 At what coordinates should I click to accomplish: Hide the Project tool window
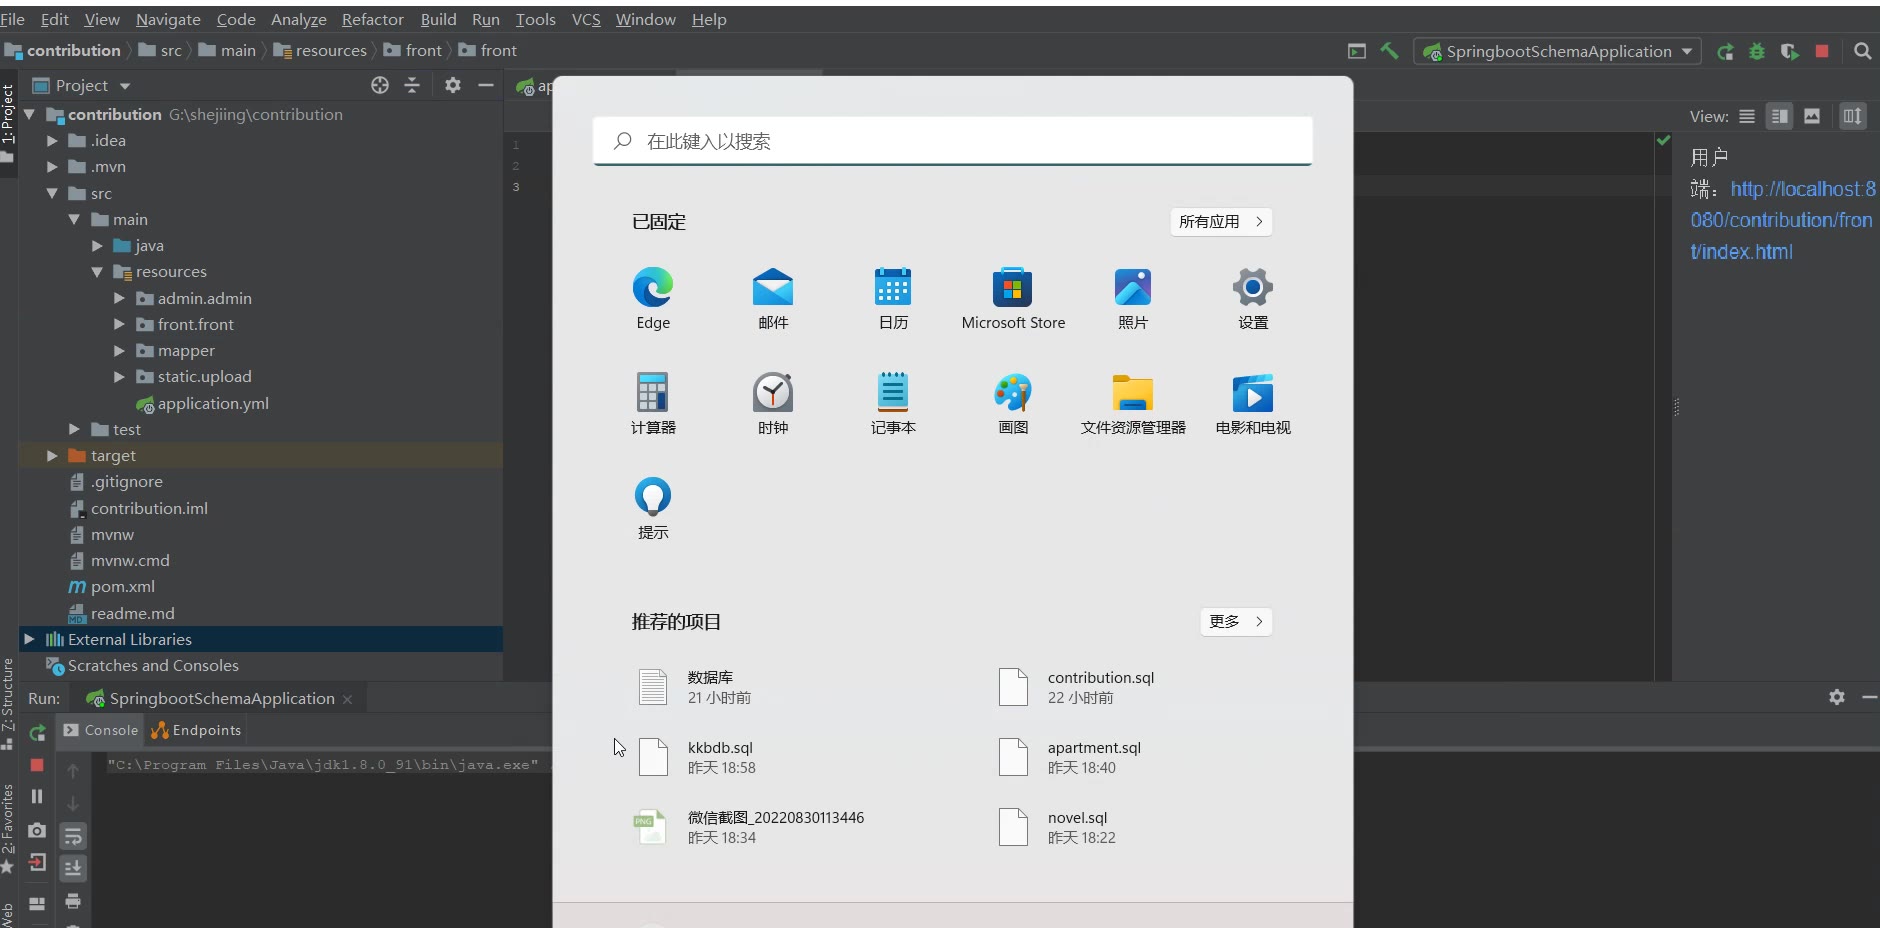pos(486,85)
